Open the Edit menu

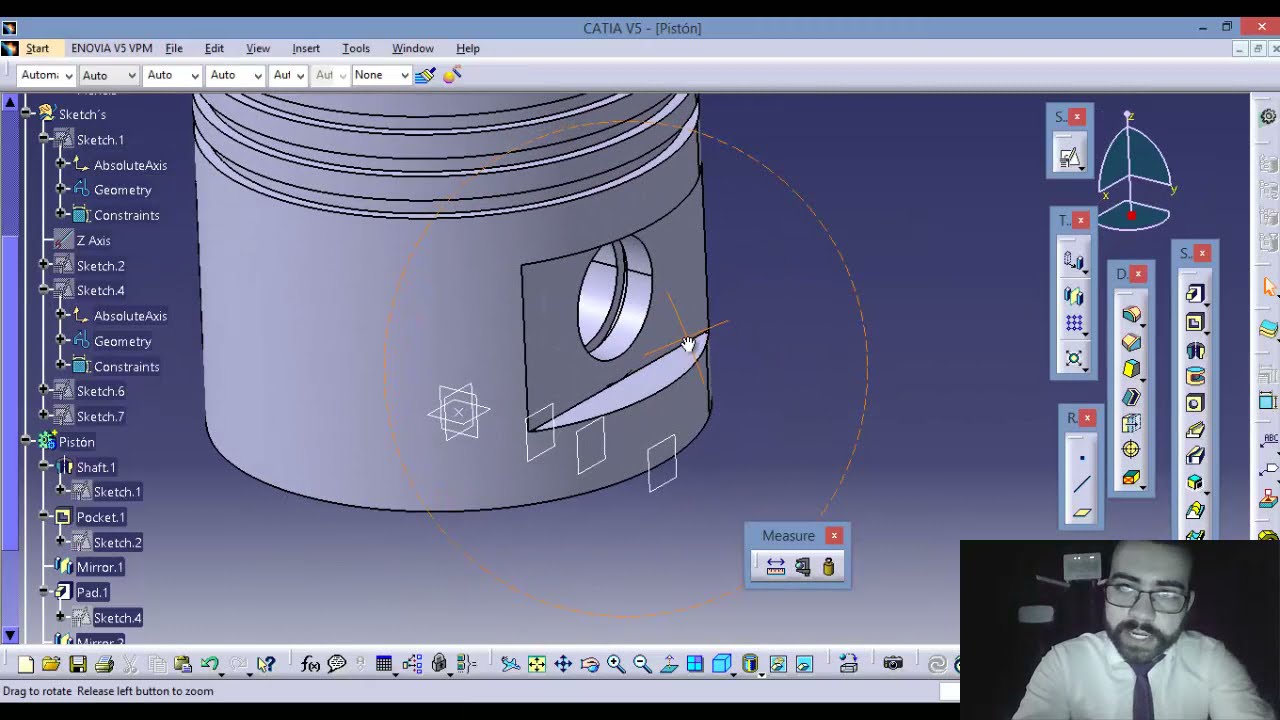click(214, 48)
